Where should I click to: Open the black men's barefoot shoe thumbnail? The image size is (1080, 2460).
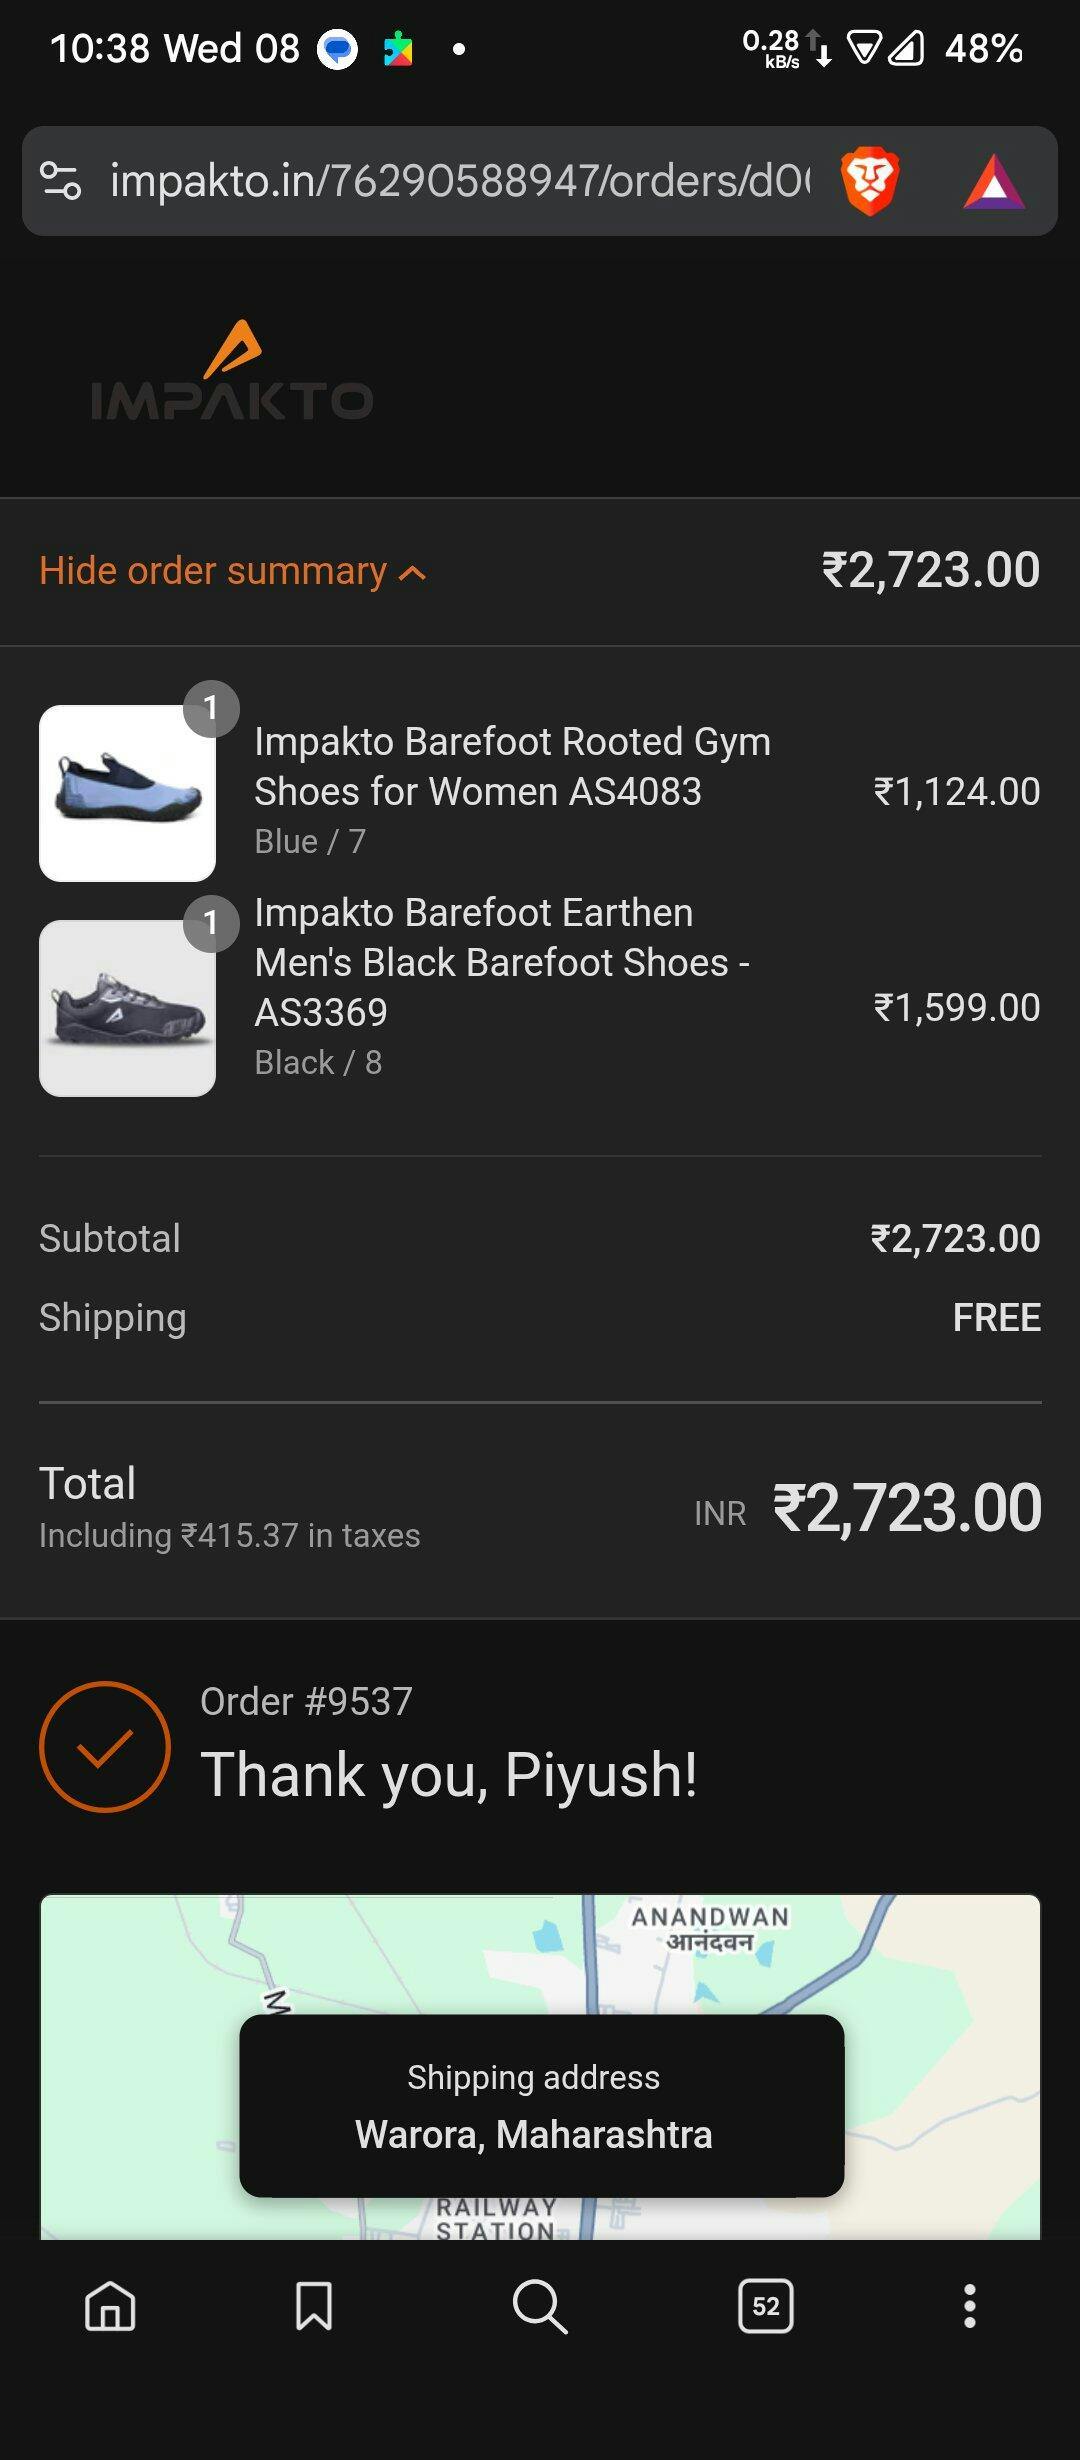tap(127, 1008)
